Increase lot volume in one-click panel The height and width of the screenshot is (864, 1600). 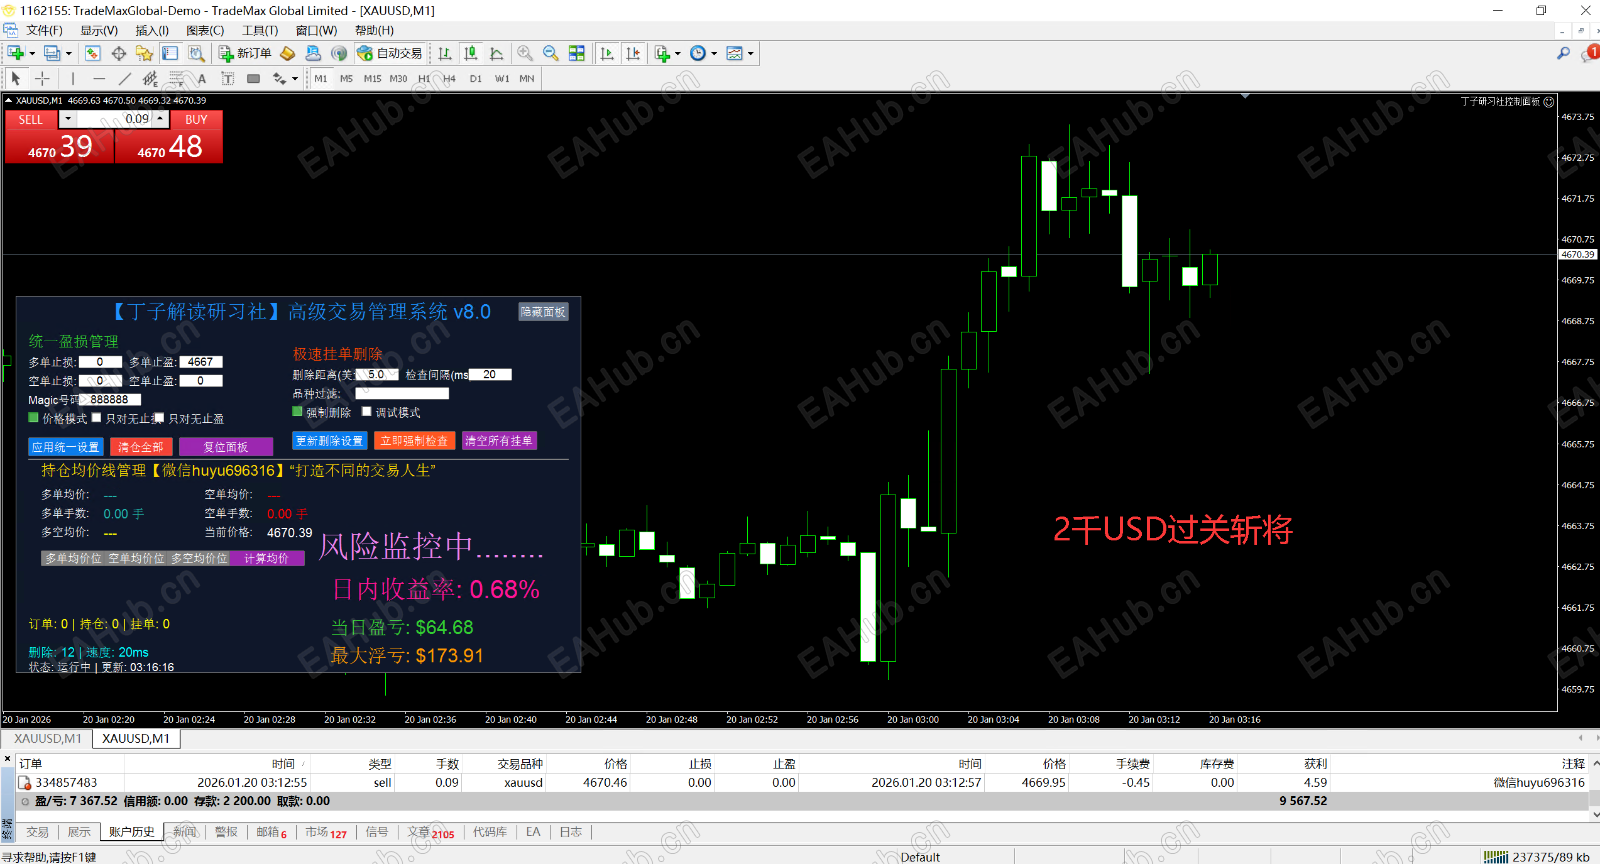[x=160, y=119]
